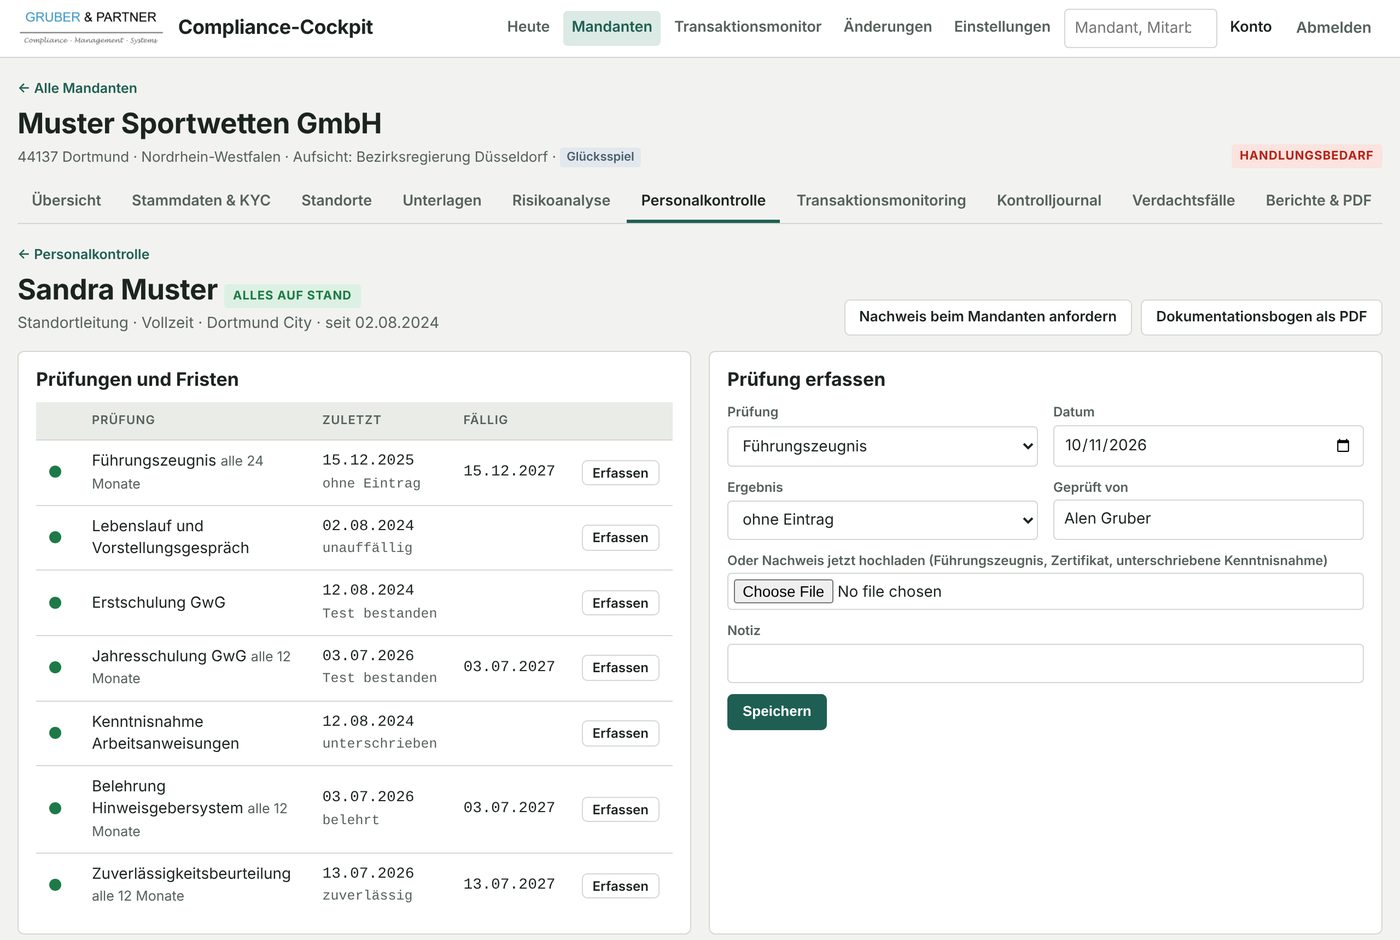Switch to the Risikoanalyse tab

pos(561,200)
